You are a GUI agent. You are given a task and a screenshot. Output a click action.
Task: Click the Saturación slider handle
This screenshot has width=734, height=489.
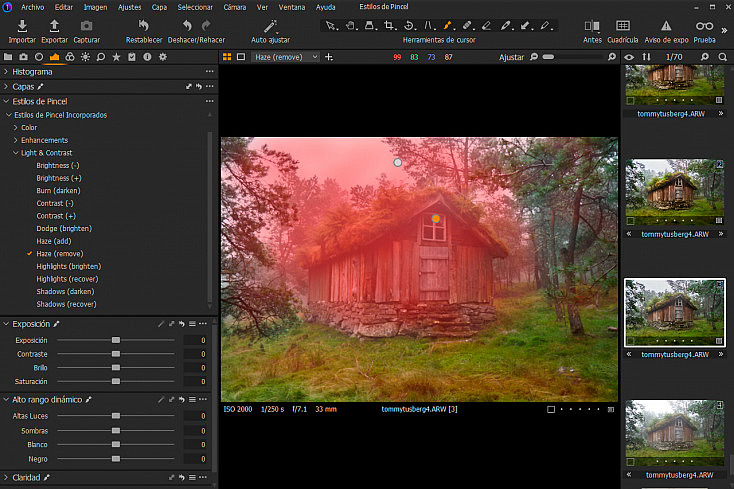(116, 381)
